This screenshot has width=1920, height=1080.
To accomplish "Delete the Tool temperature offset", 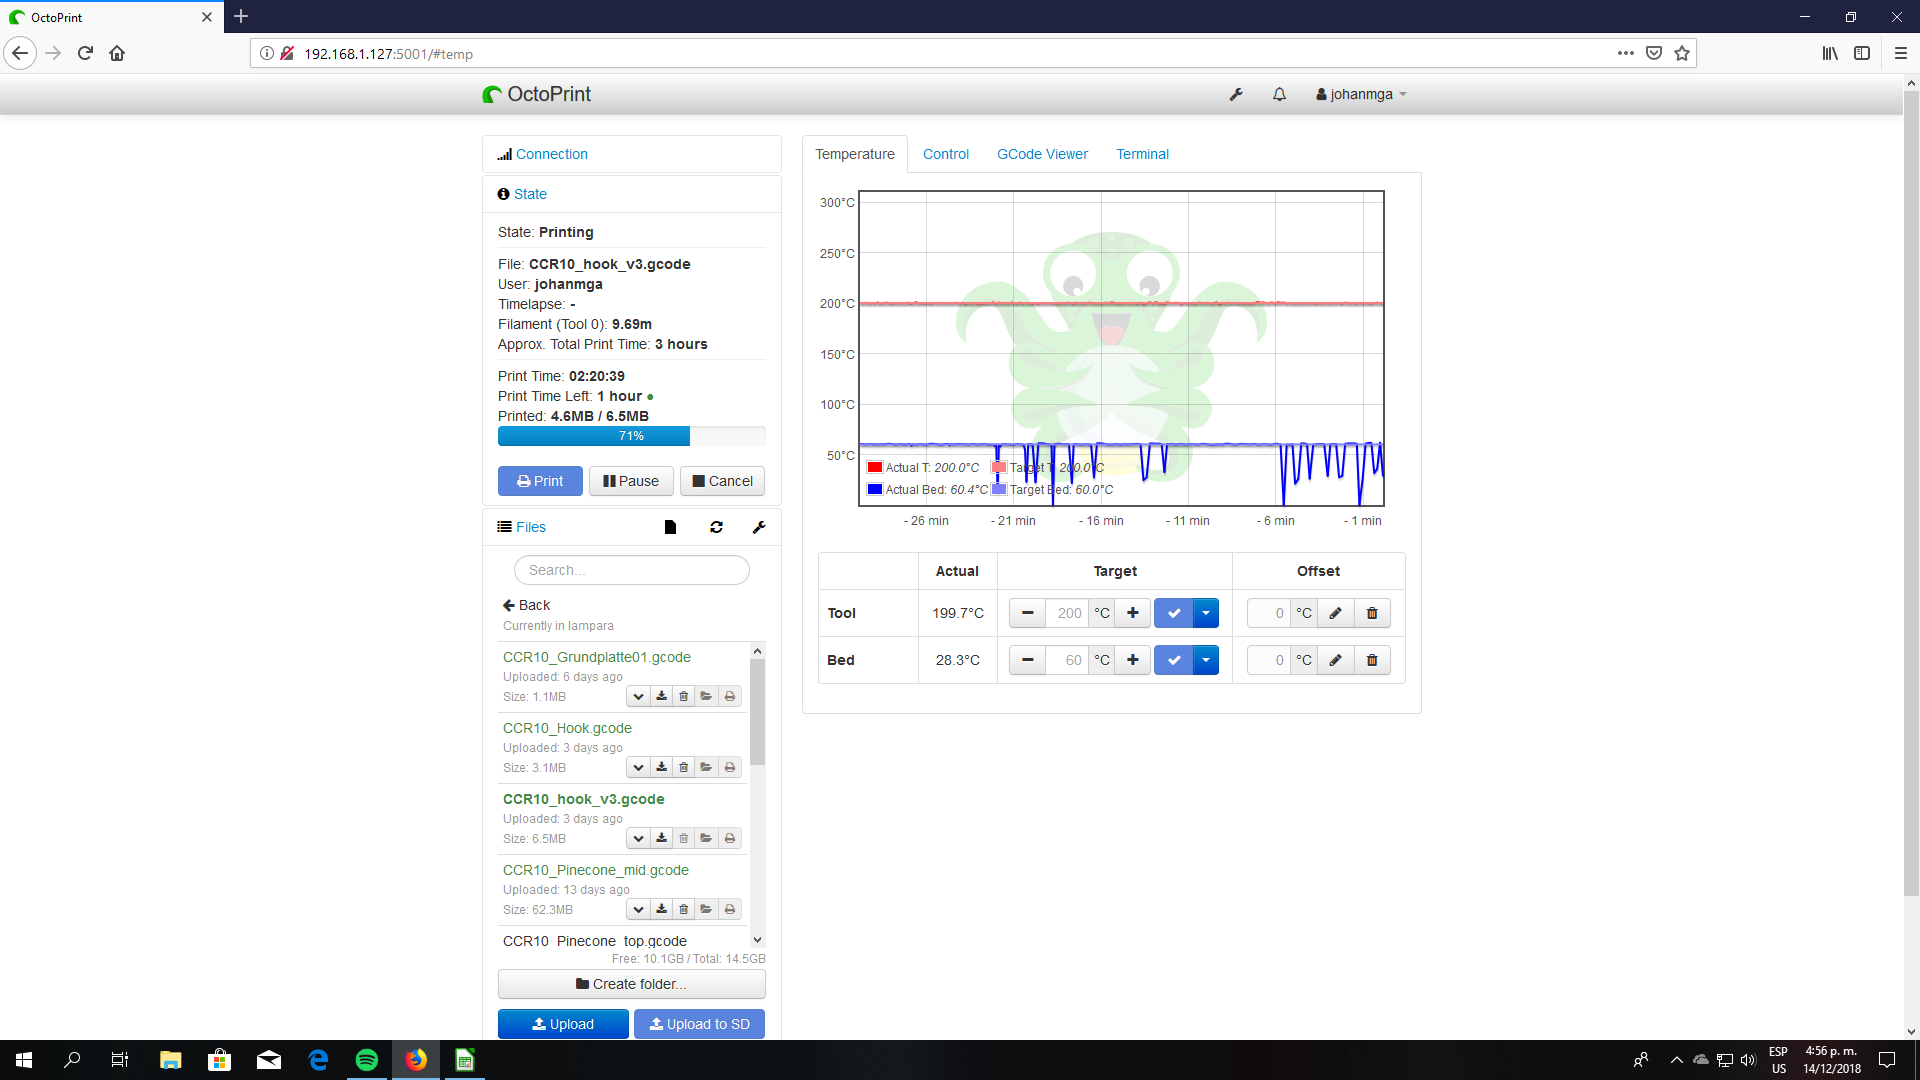I will pos(1372,613).
